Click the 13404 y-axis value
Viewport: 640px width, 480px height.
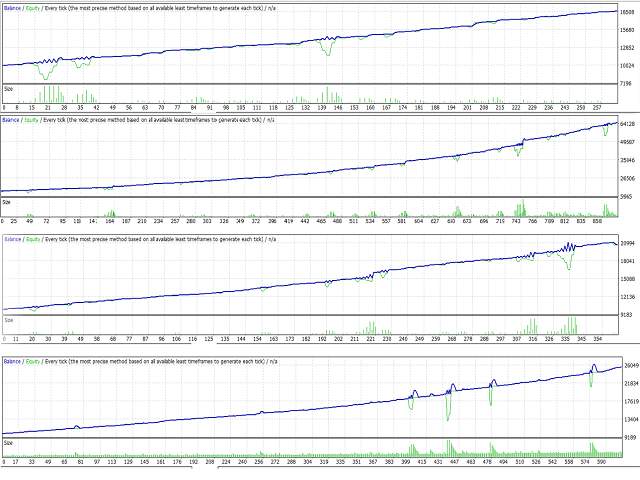631,420
